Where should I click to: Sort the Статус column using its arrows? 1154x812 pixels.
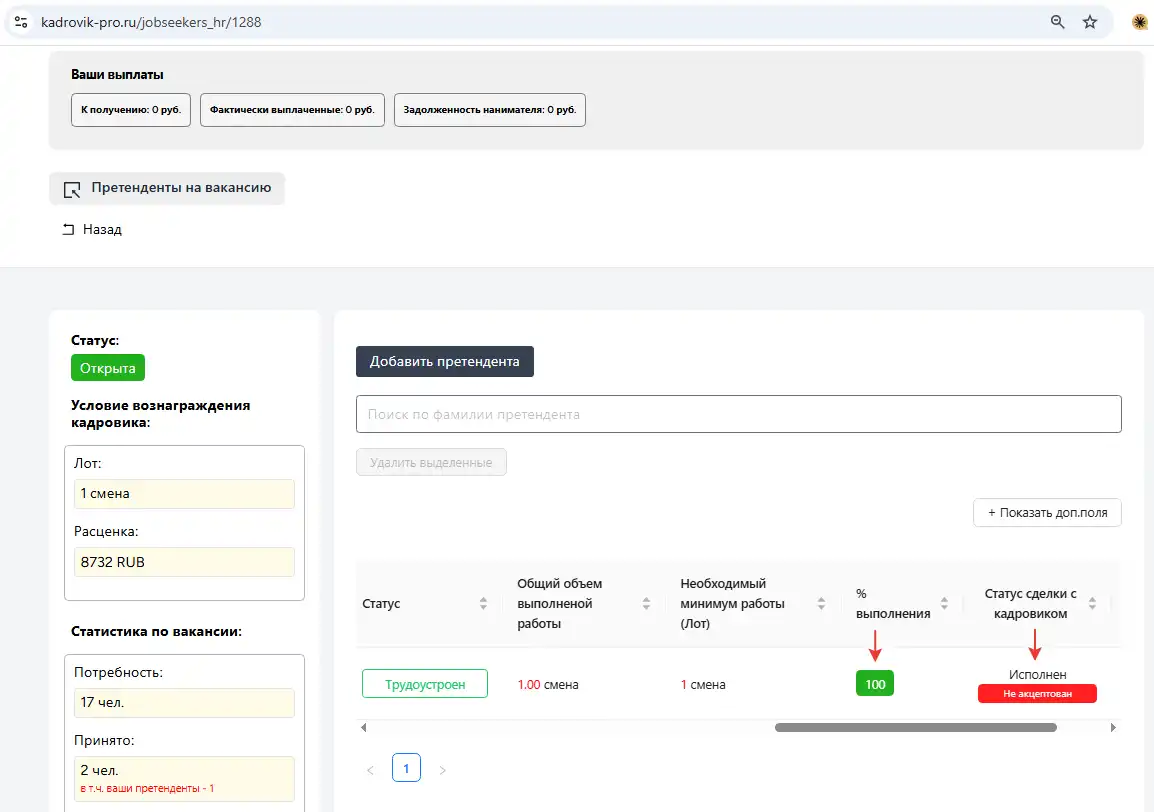point(483,604)
